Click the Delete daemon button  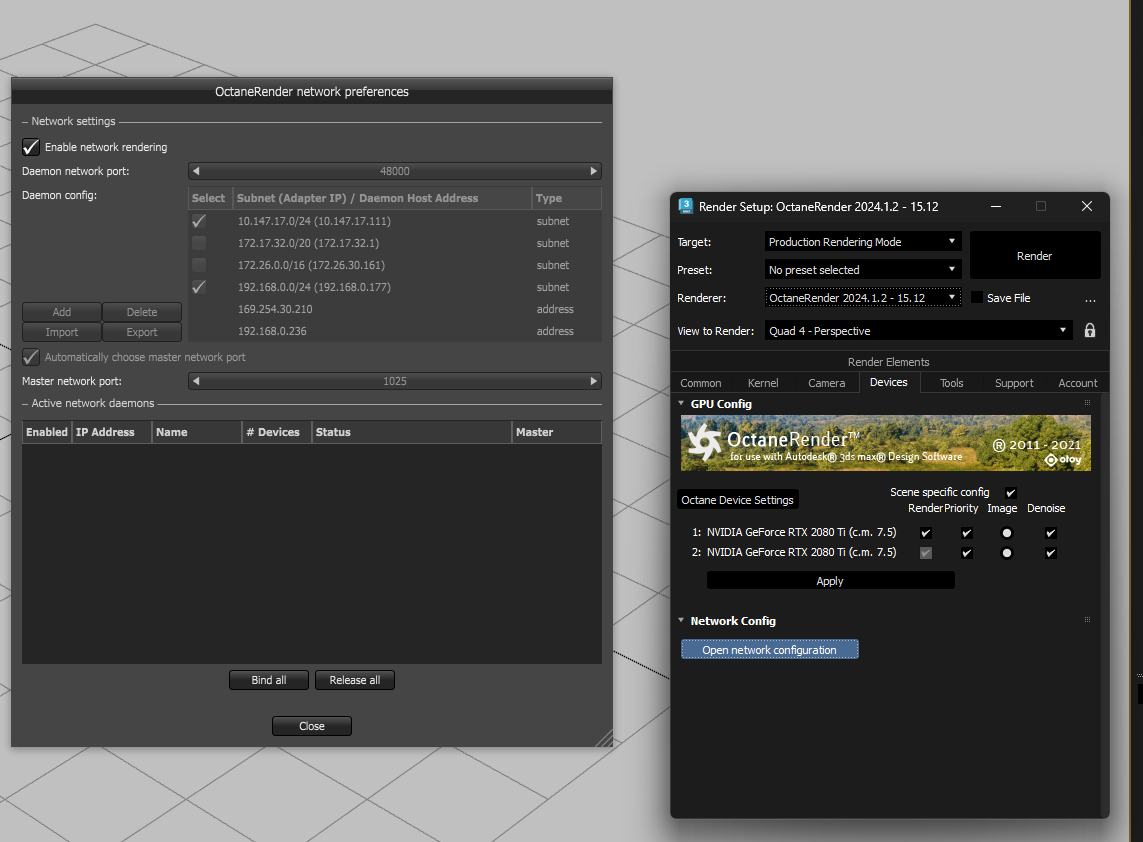point(141,312)
